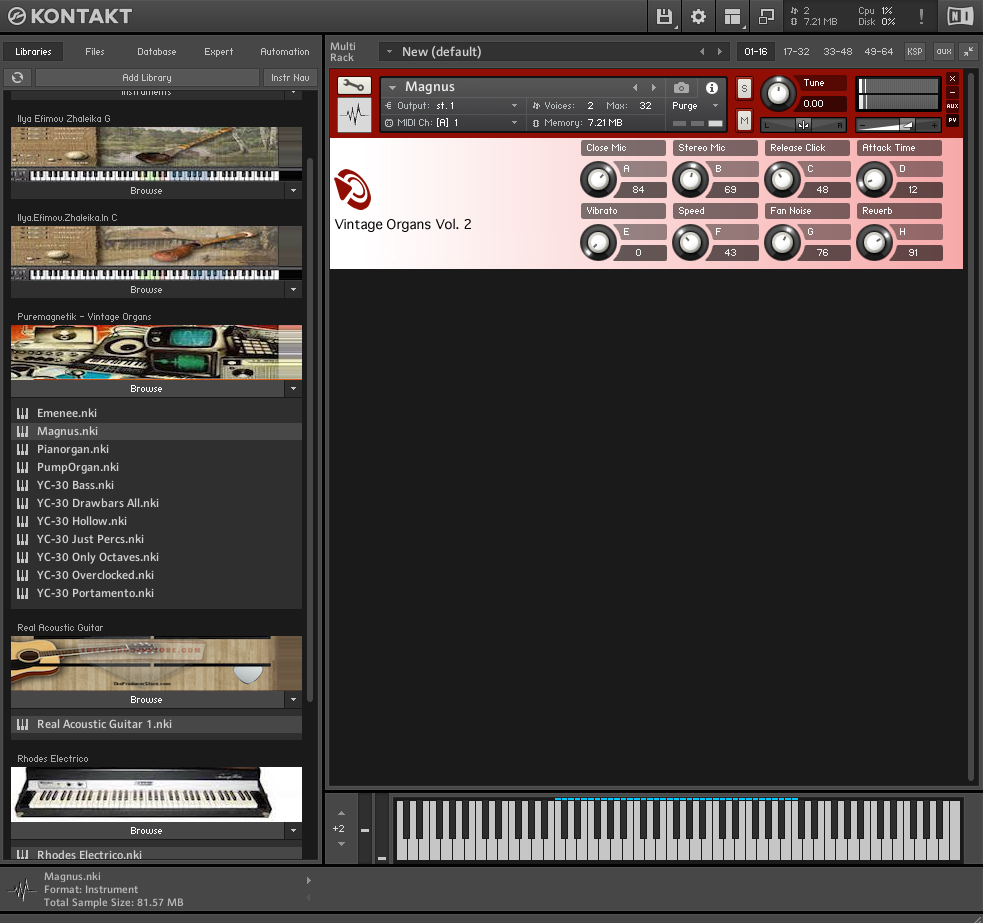Switch to the Libraries tab
The image size is (983, 923).
(x=33, y=51)
